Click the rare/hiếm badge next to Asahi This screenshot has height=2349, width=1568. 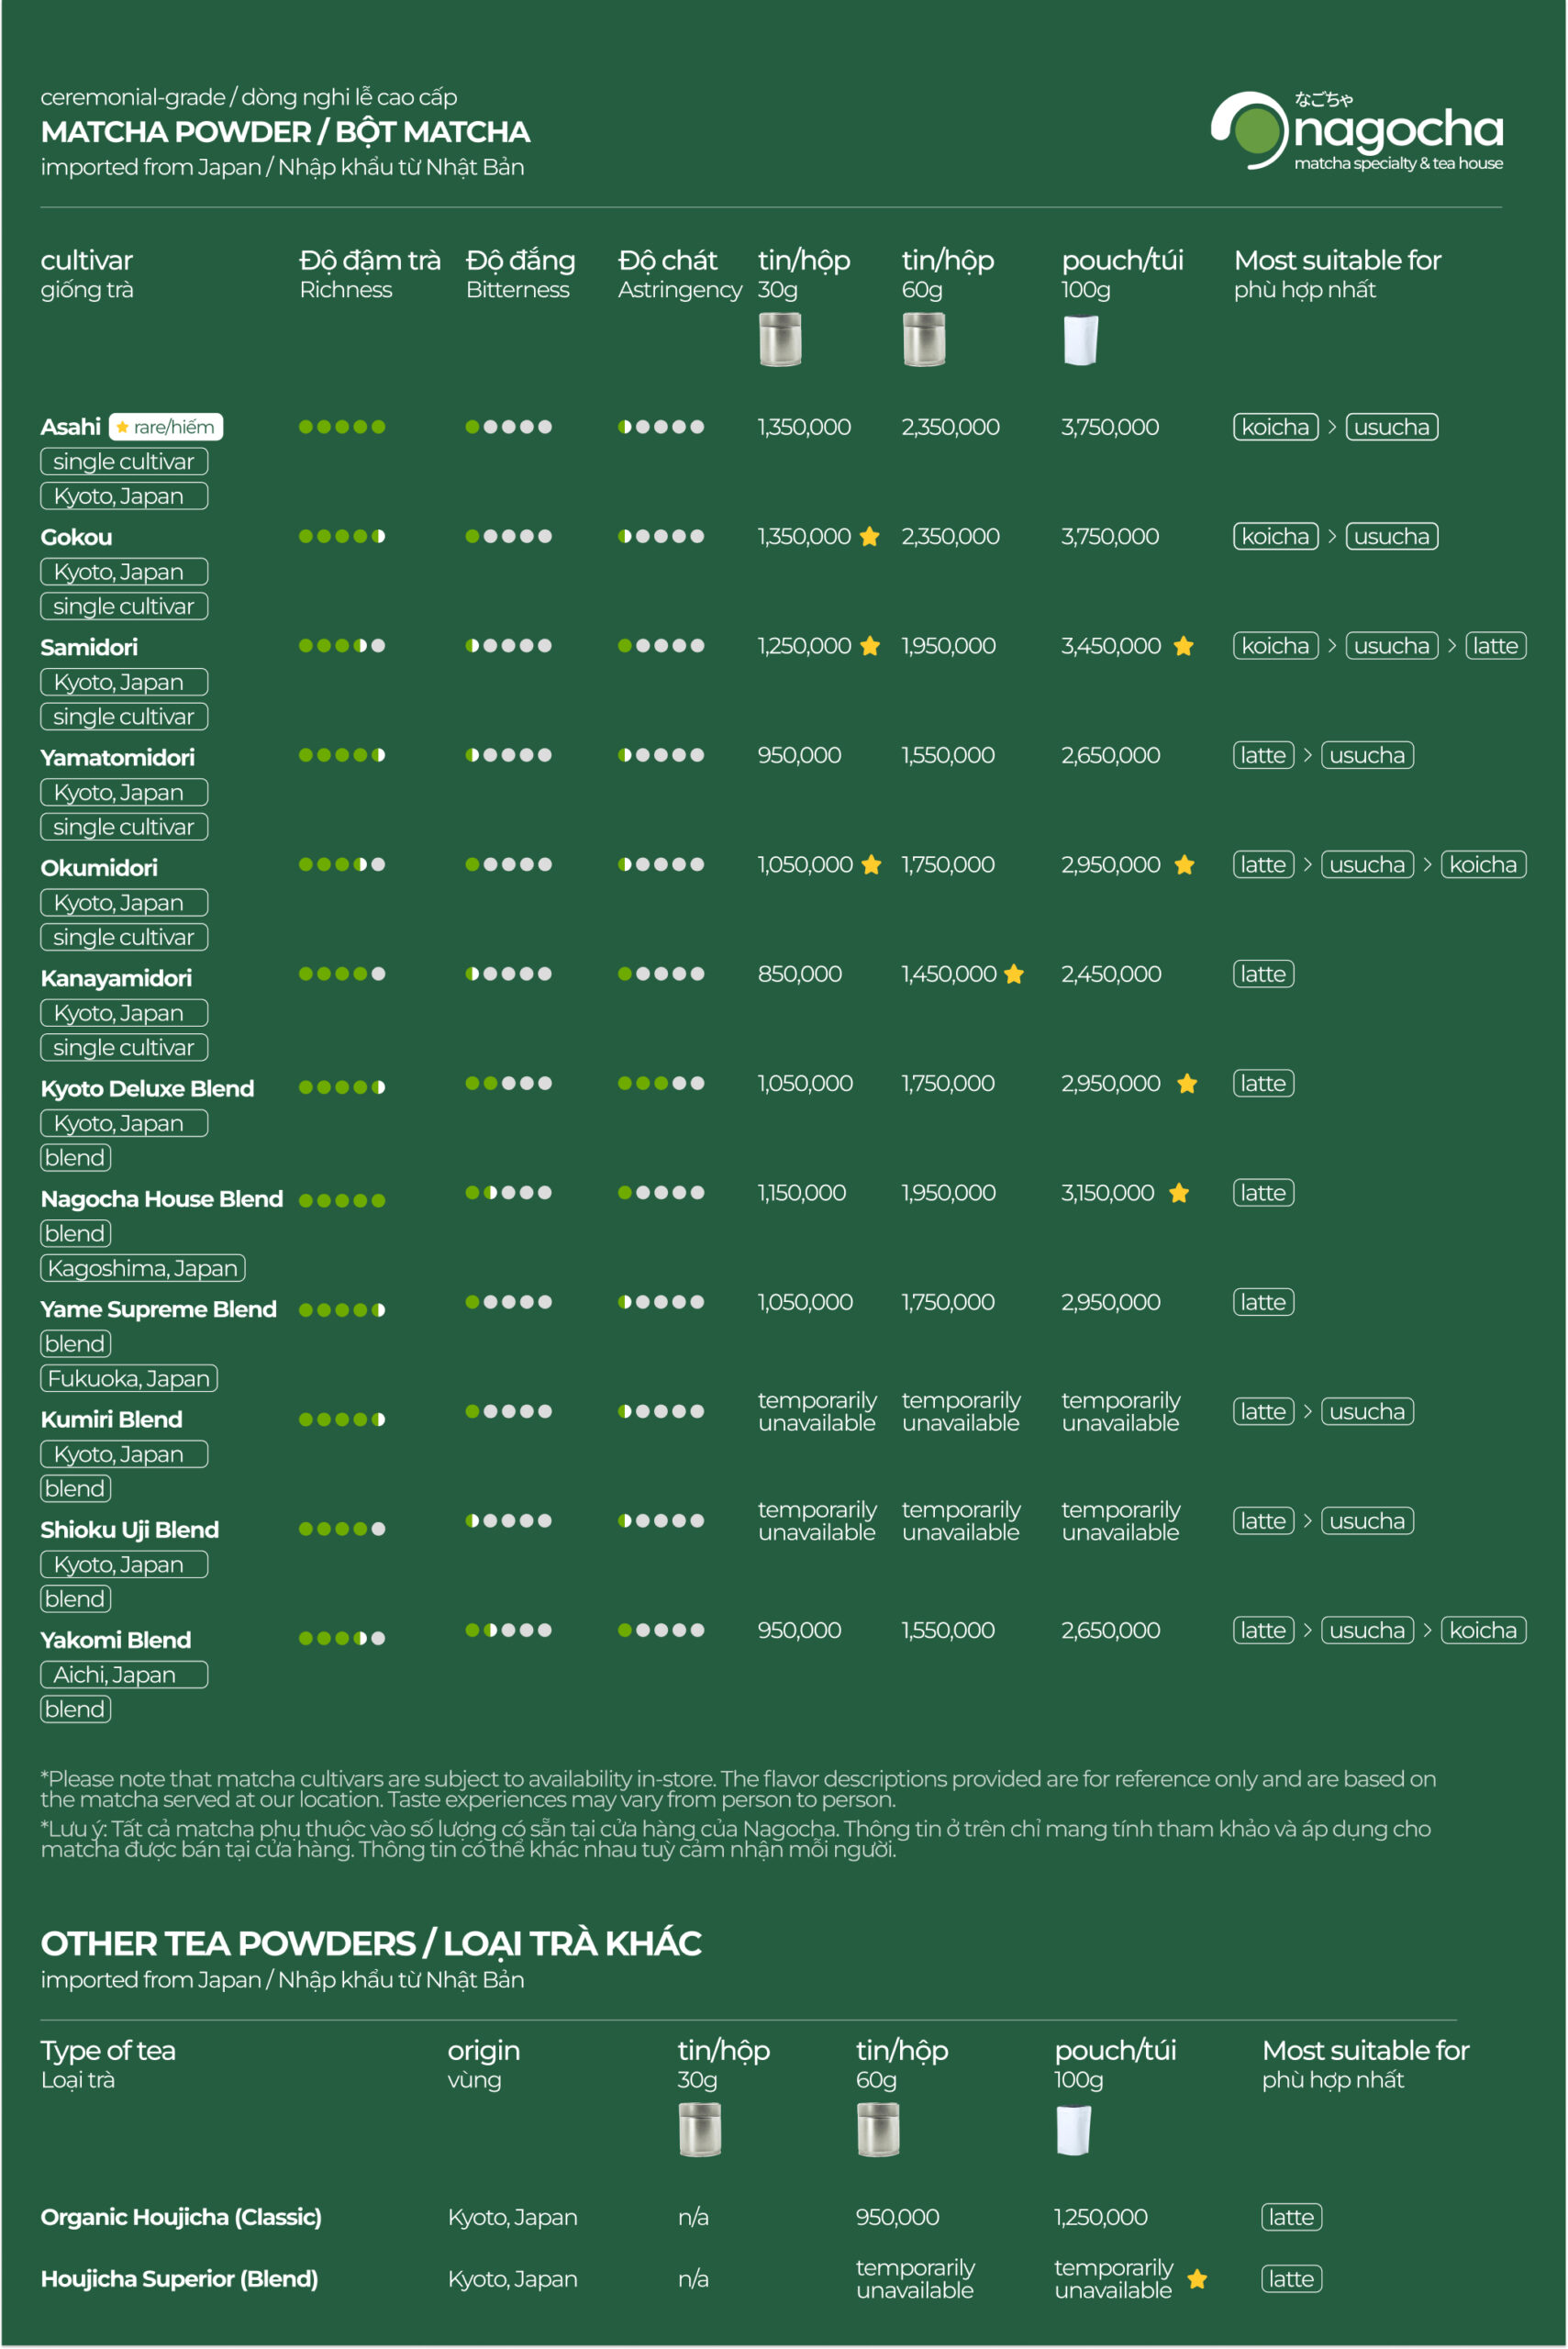pos(166,427)
